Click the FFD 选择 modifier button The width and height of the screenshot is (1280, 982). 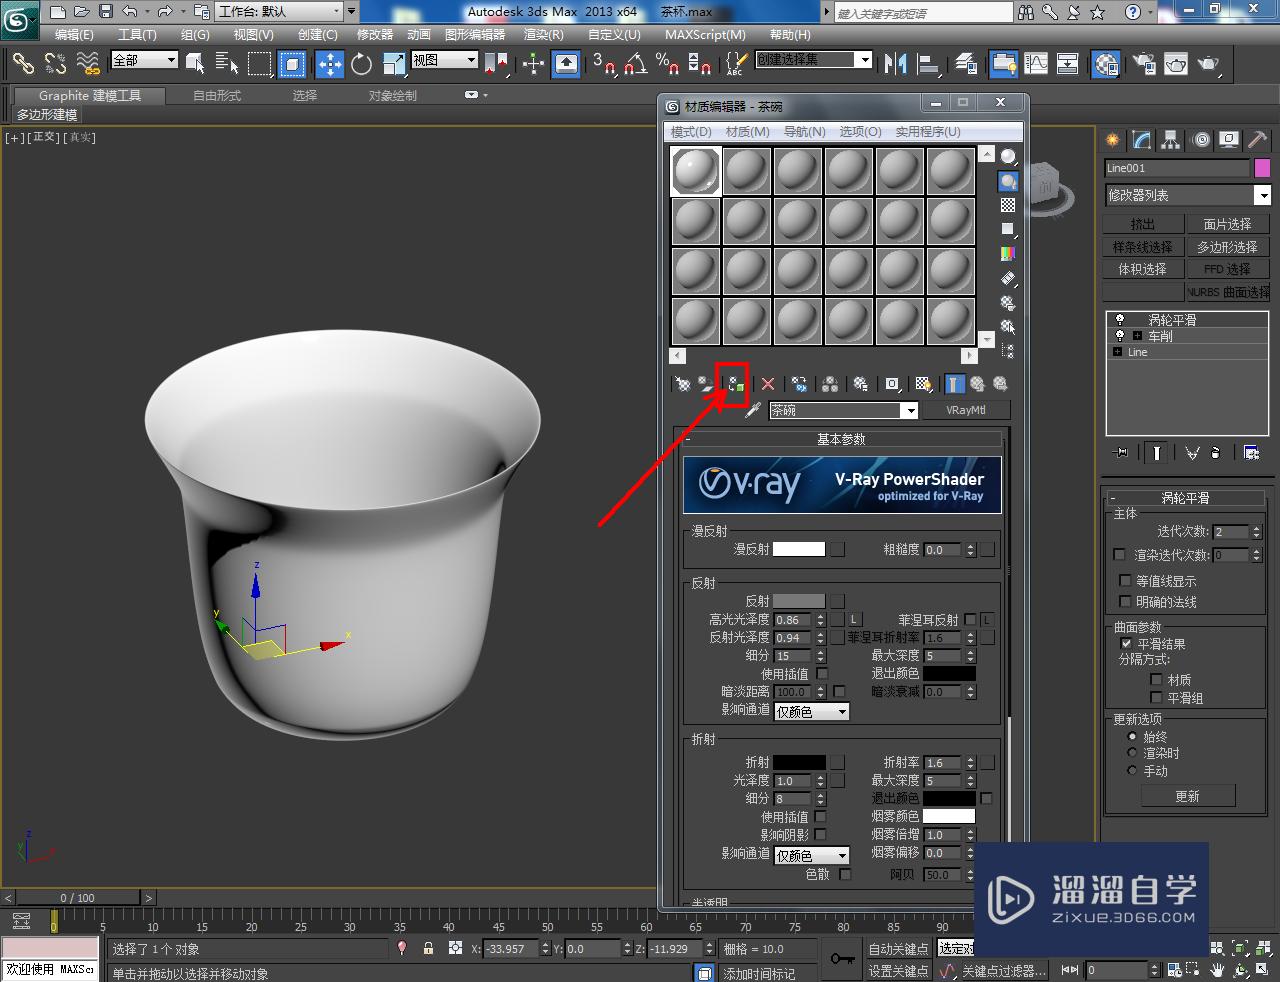coord(1228,269)
